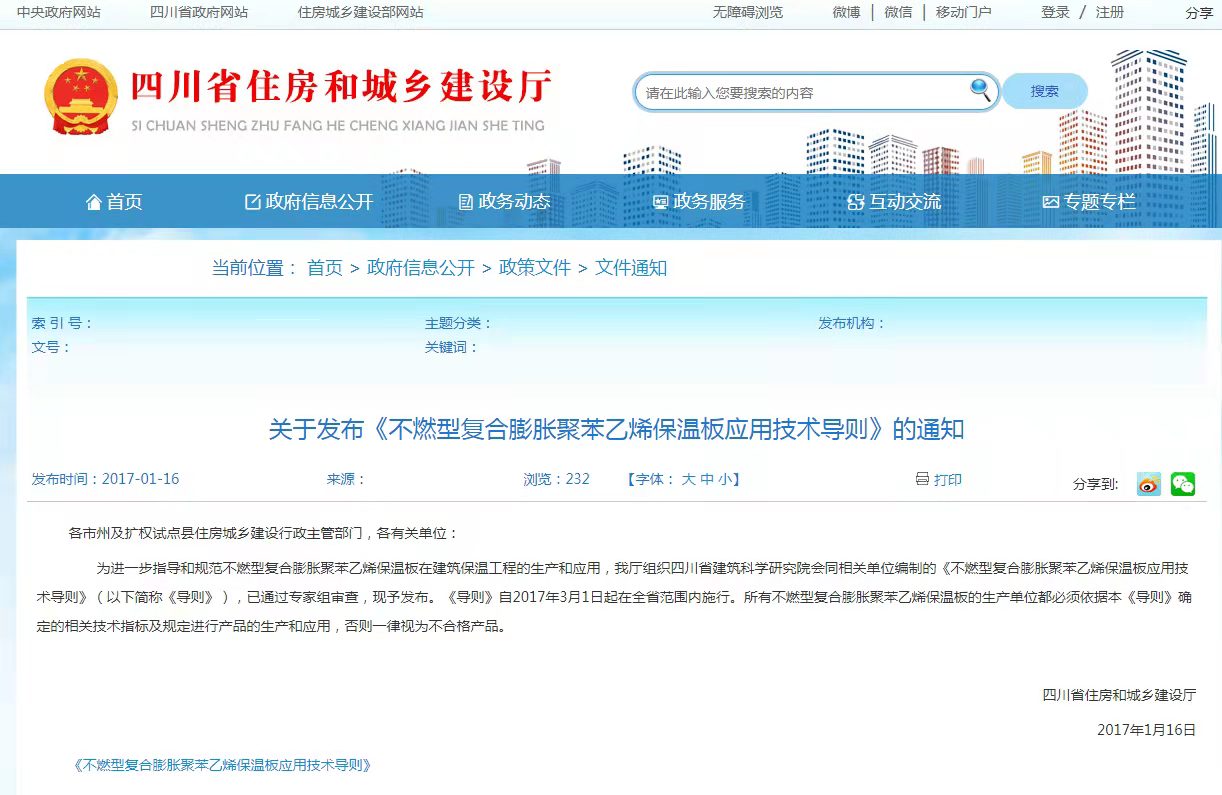Viewport: 1222px width, 795px height.
Task: Share article to Sina Weibo icon
Action: click(x=1148, y=484)
